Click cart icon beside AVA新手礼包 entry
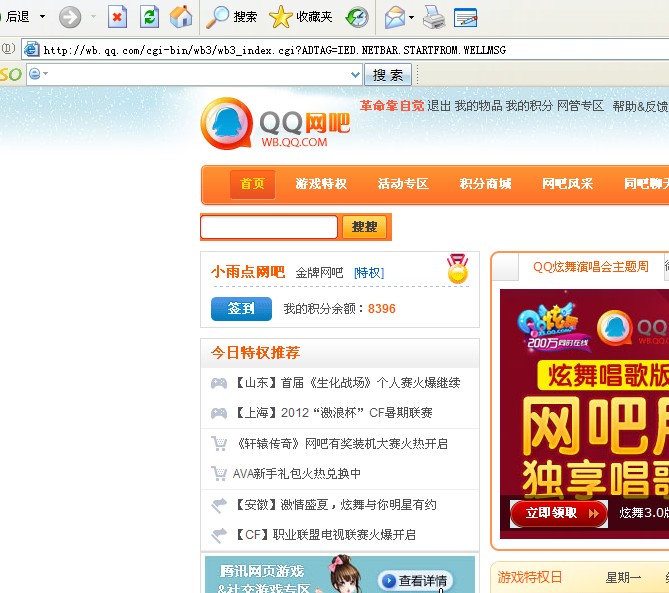 coord(219,474)
